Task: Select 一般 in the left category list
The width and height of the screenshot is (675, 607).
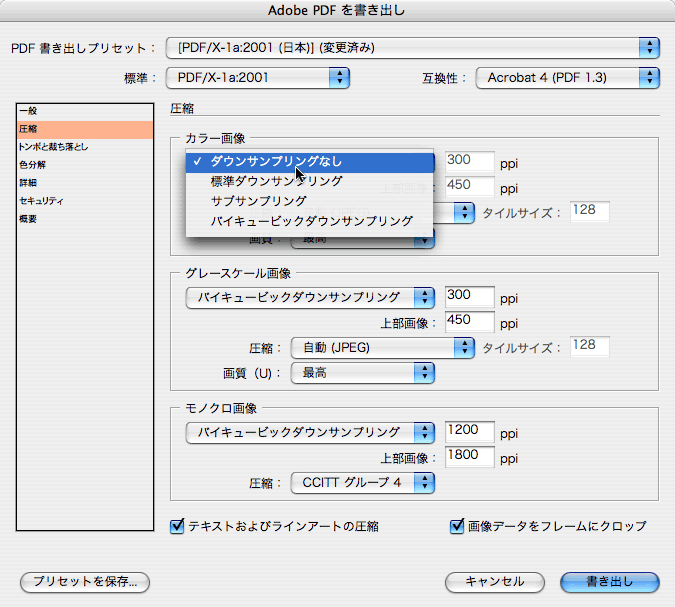Action: point(85,111)
